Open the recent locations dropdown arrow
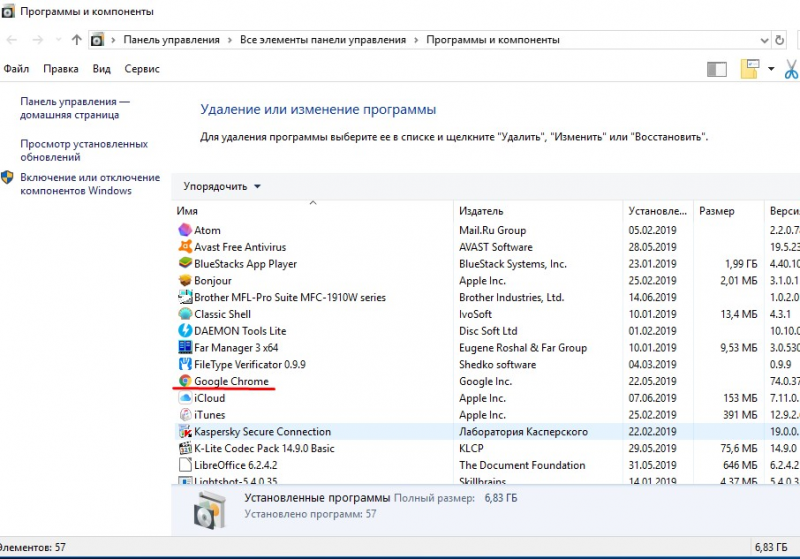 pos(58,40)
